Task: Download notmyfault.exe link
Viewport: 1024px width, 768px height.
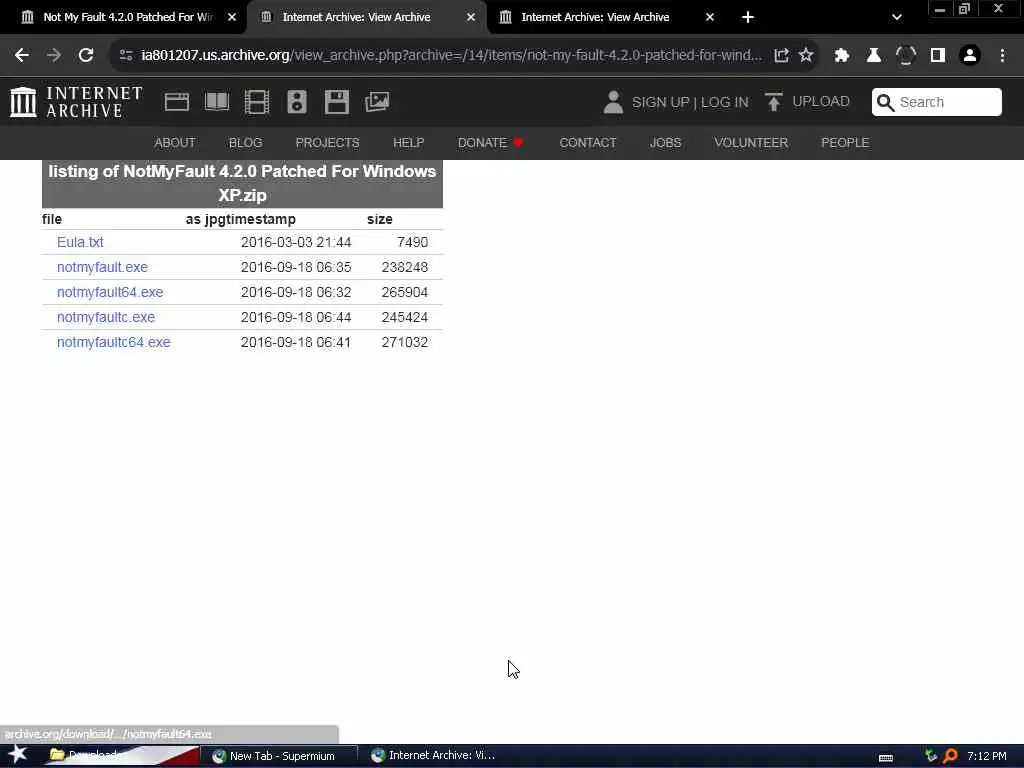Action: (x=102, y=267)
